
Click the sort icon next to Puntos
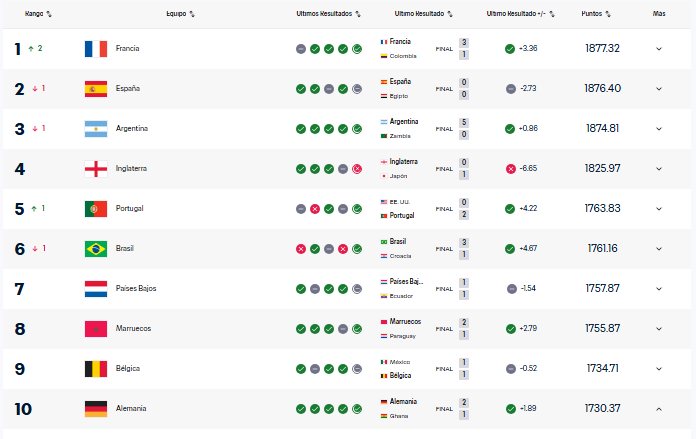click(x=608, y=15)
